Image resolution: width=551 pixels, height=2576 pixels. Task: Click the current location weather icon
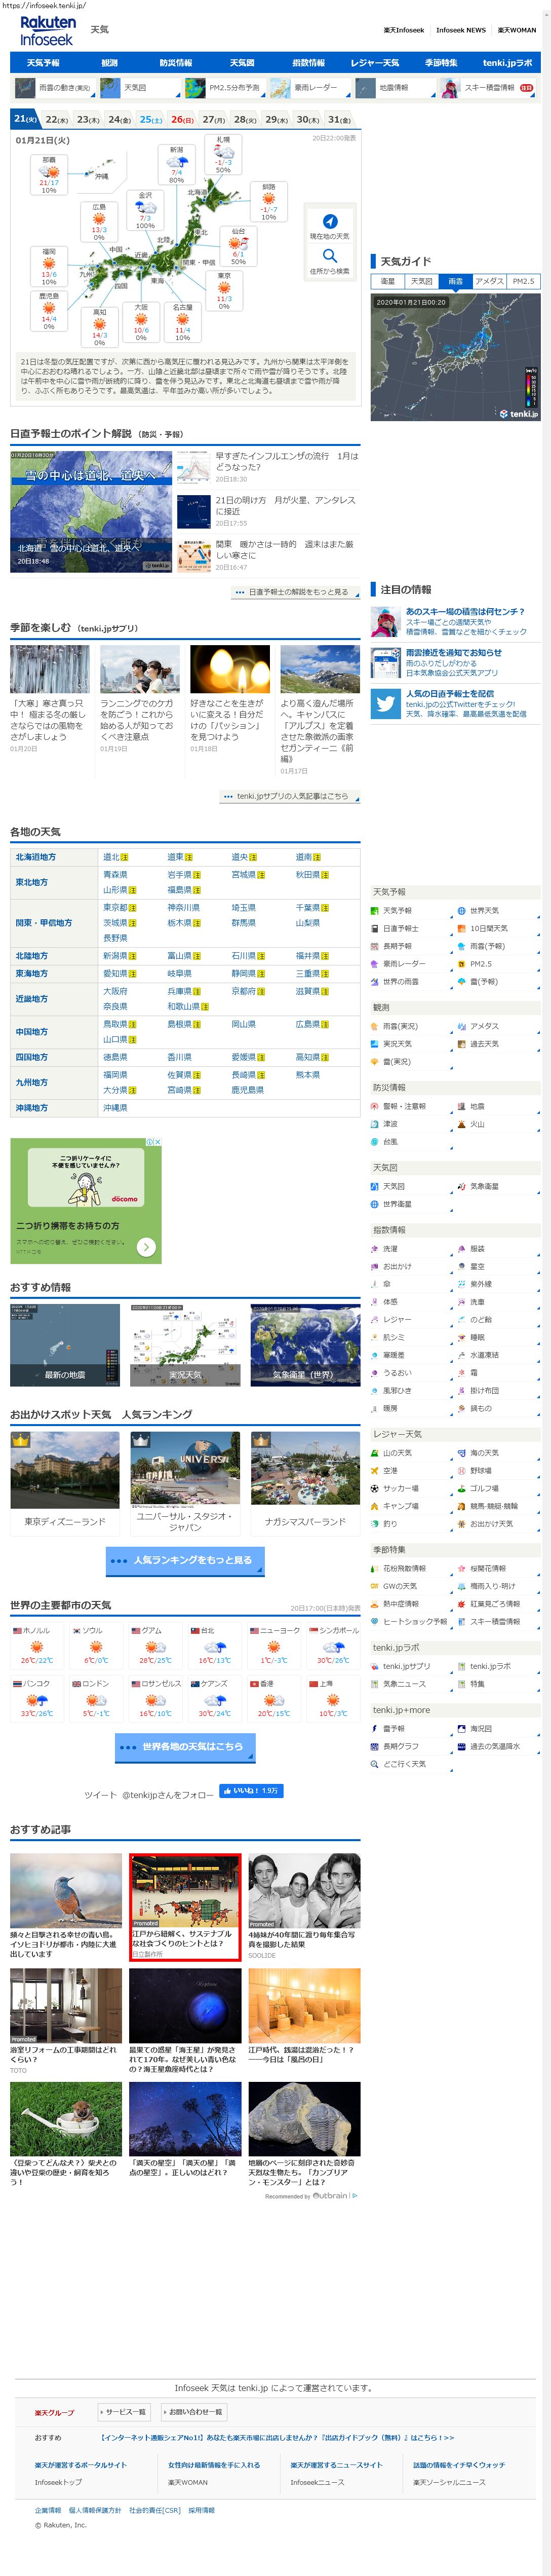(329, 221)
